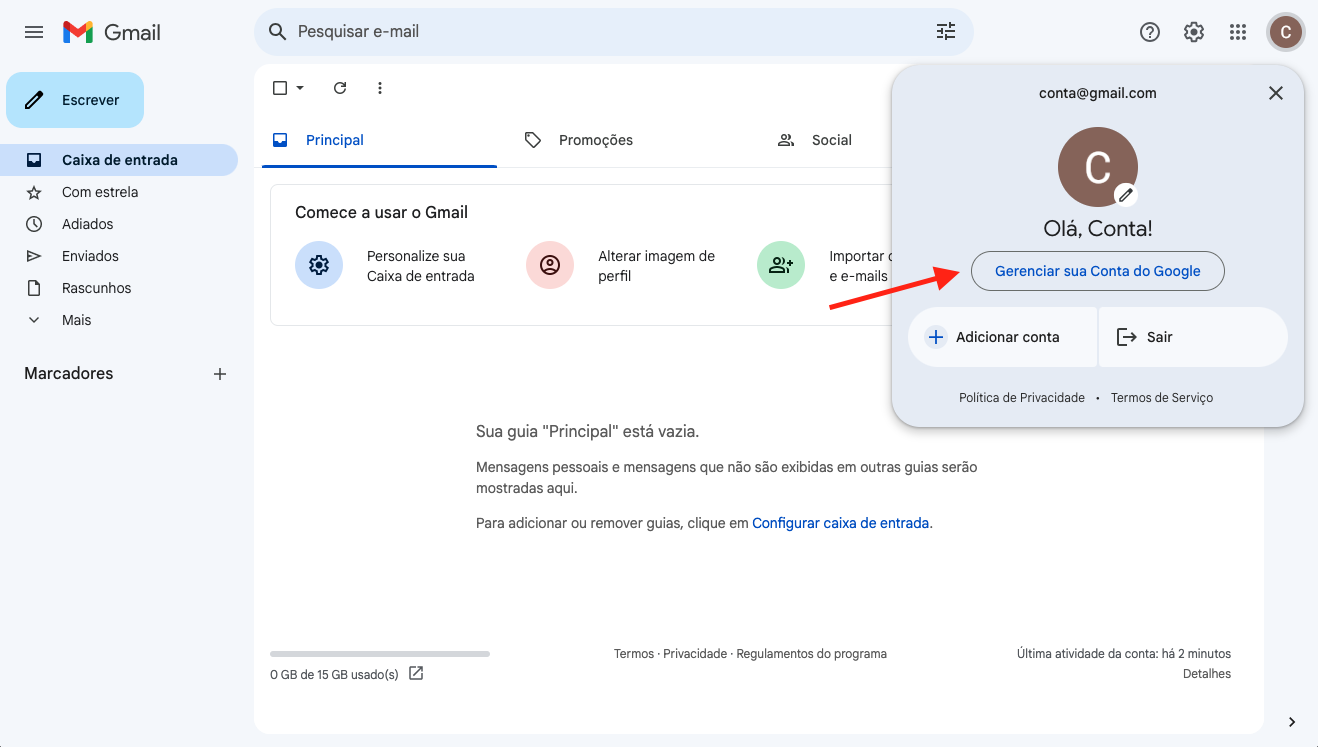
Task: Click the account avatar in top bar
Action: pos(1285,32)
